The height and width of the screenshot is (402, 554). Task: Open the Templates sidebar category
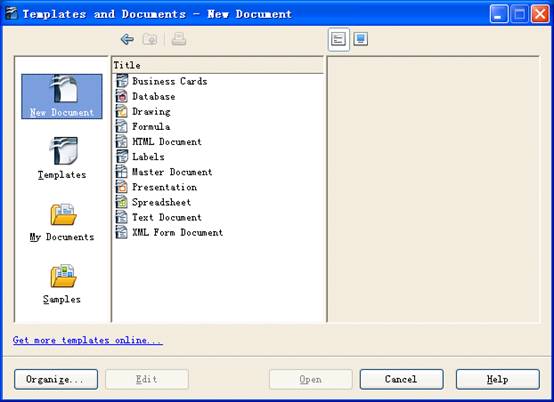coord(62,159)
